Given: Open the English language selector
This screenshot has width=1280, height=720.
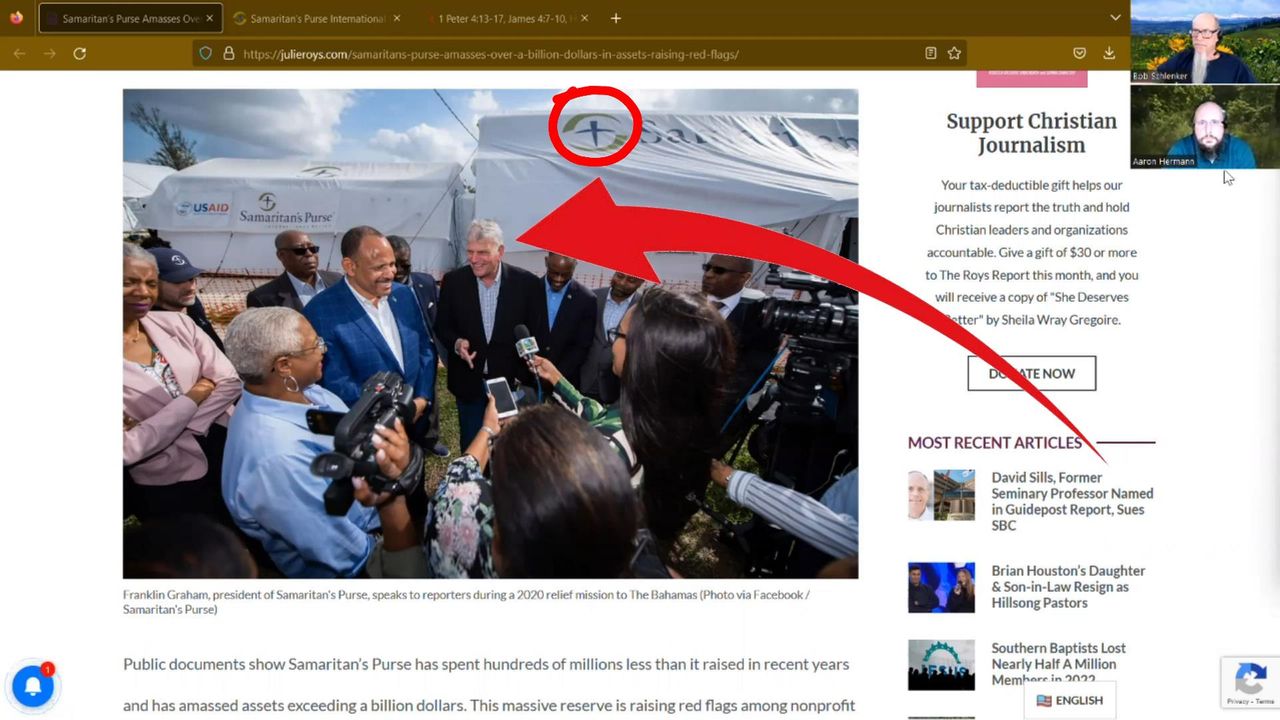Looking at the screenshot, I should pos(1069,700).
